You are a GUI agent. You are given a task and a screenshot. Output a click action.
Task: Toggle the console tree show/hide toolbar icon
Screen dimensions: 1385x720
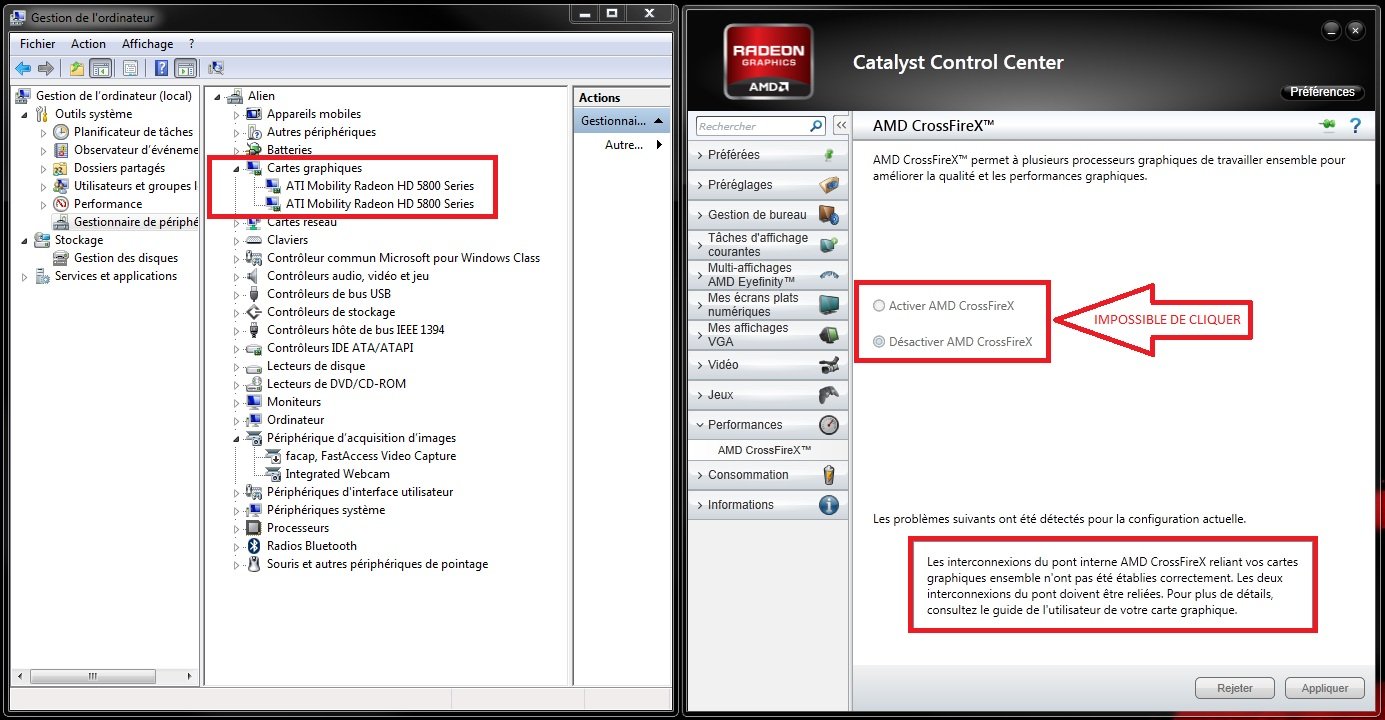[100, 68]
